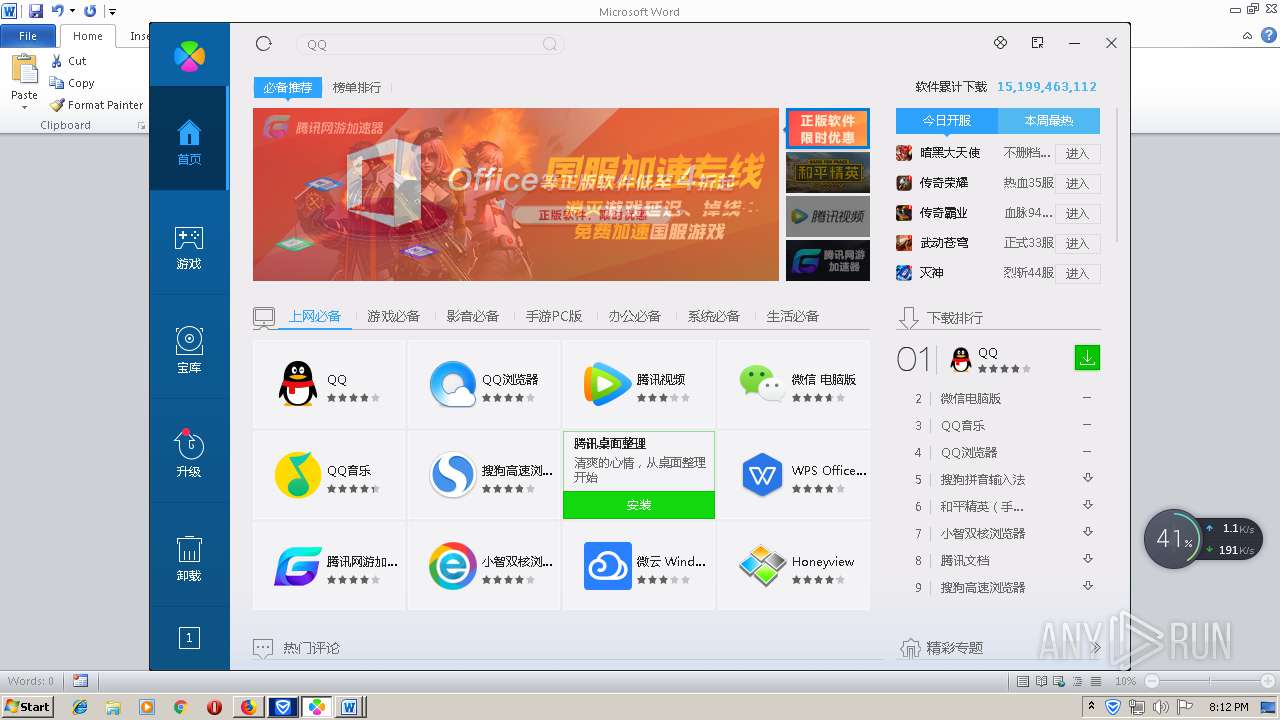Click 进入 button for 传奇霸业

[x=1077, y=214]
